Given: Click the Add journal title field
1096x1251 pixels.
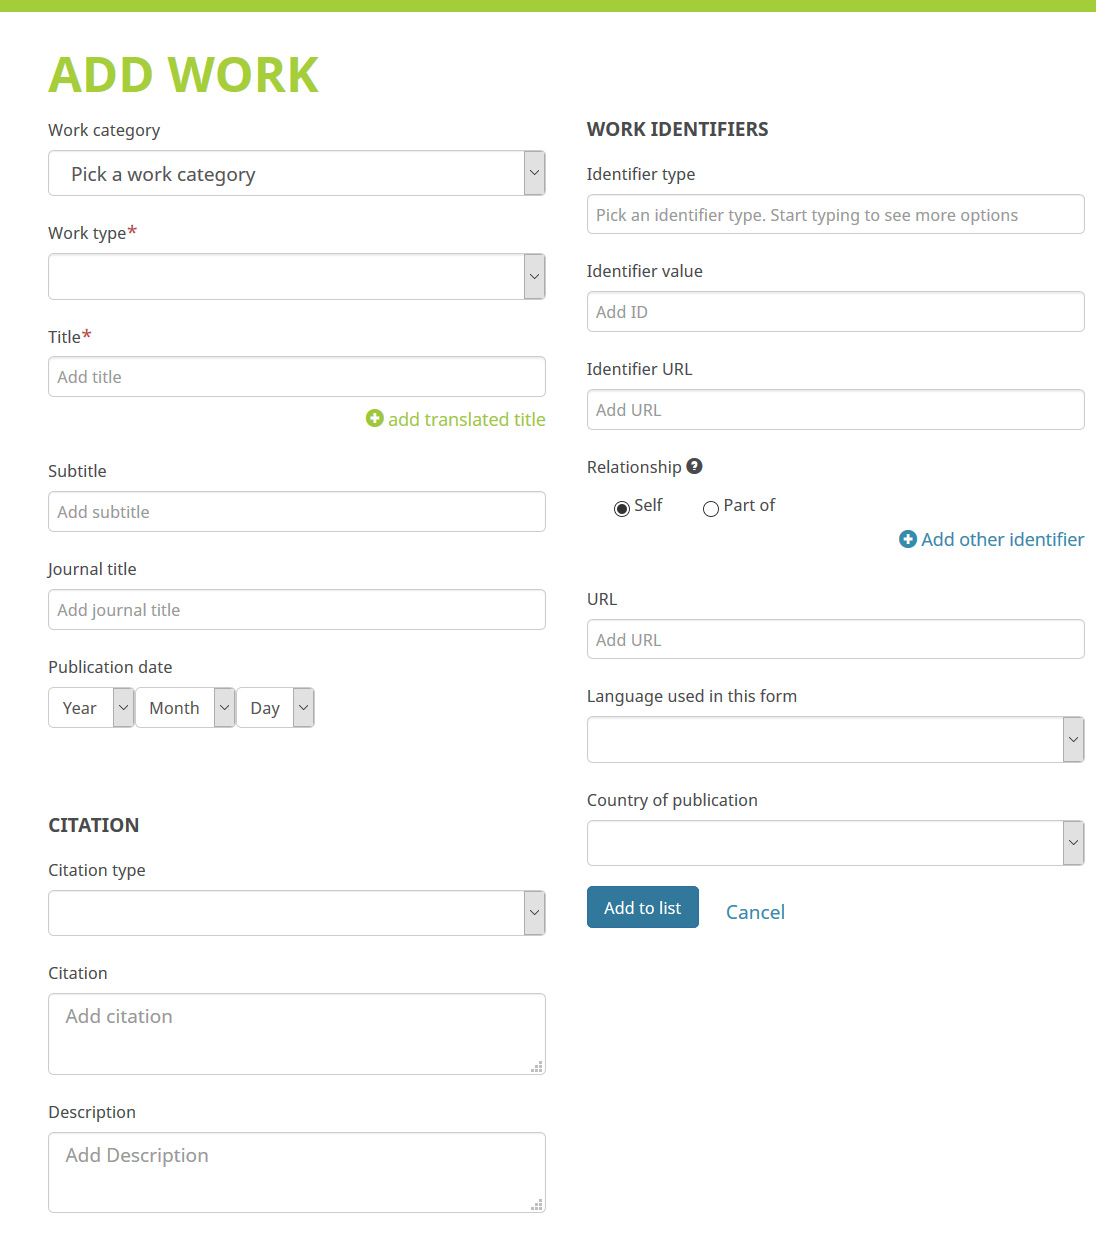Looking at the screenshot, I should click(x=297, y=610).
